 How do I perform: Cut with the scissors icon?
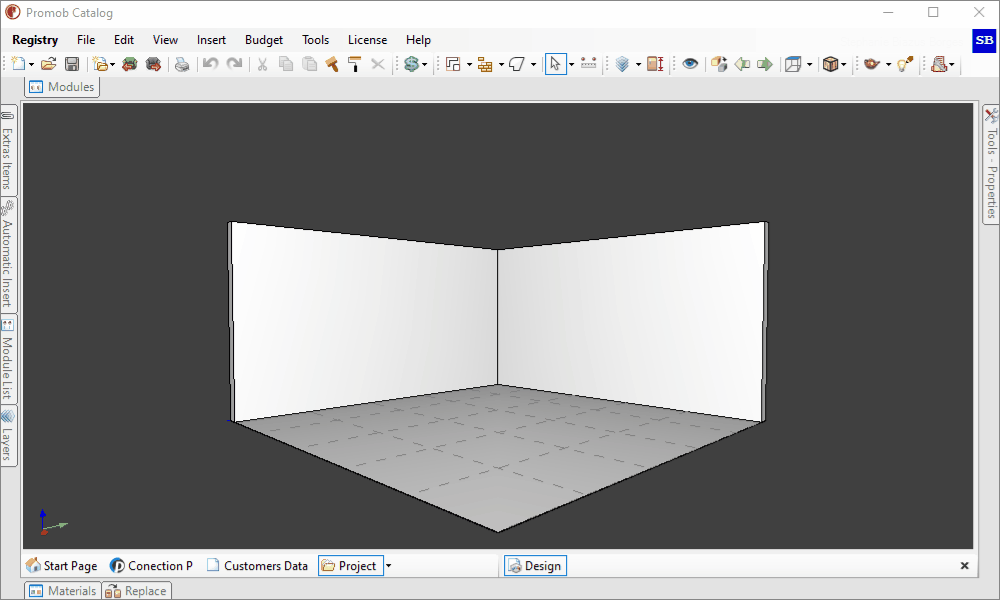point(262,64)
